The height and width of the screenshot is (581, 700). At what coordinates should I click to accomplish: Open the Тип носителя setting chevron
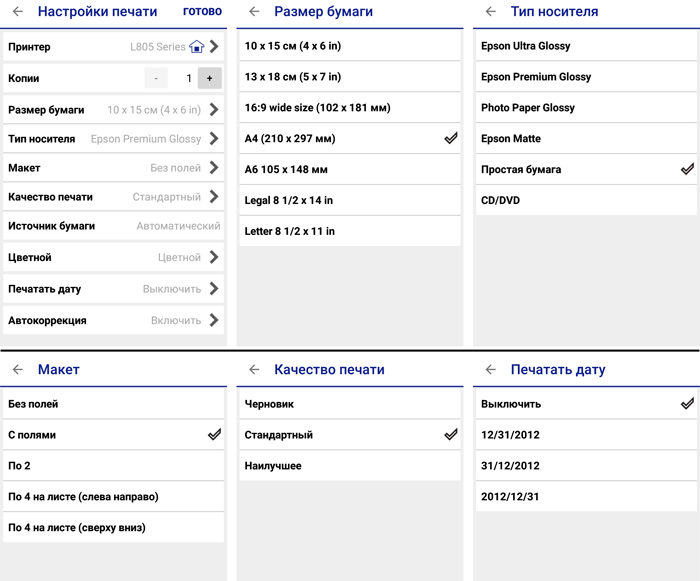[x=214, y=138]
